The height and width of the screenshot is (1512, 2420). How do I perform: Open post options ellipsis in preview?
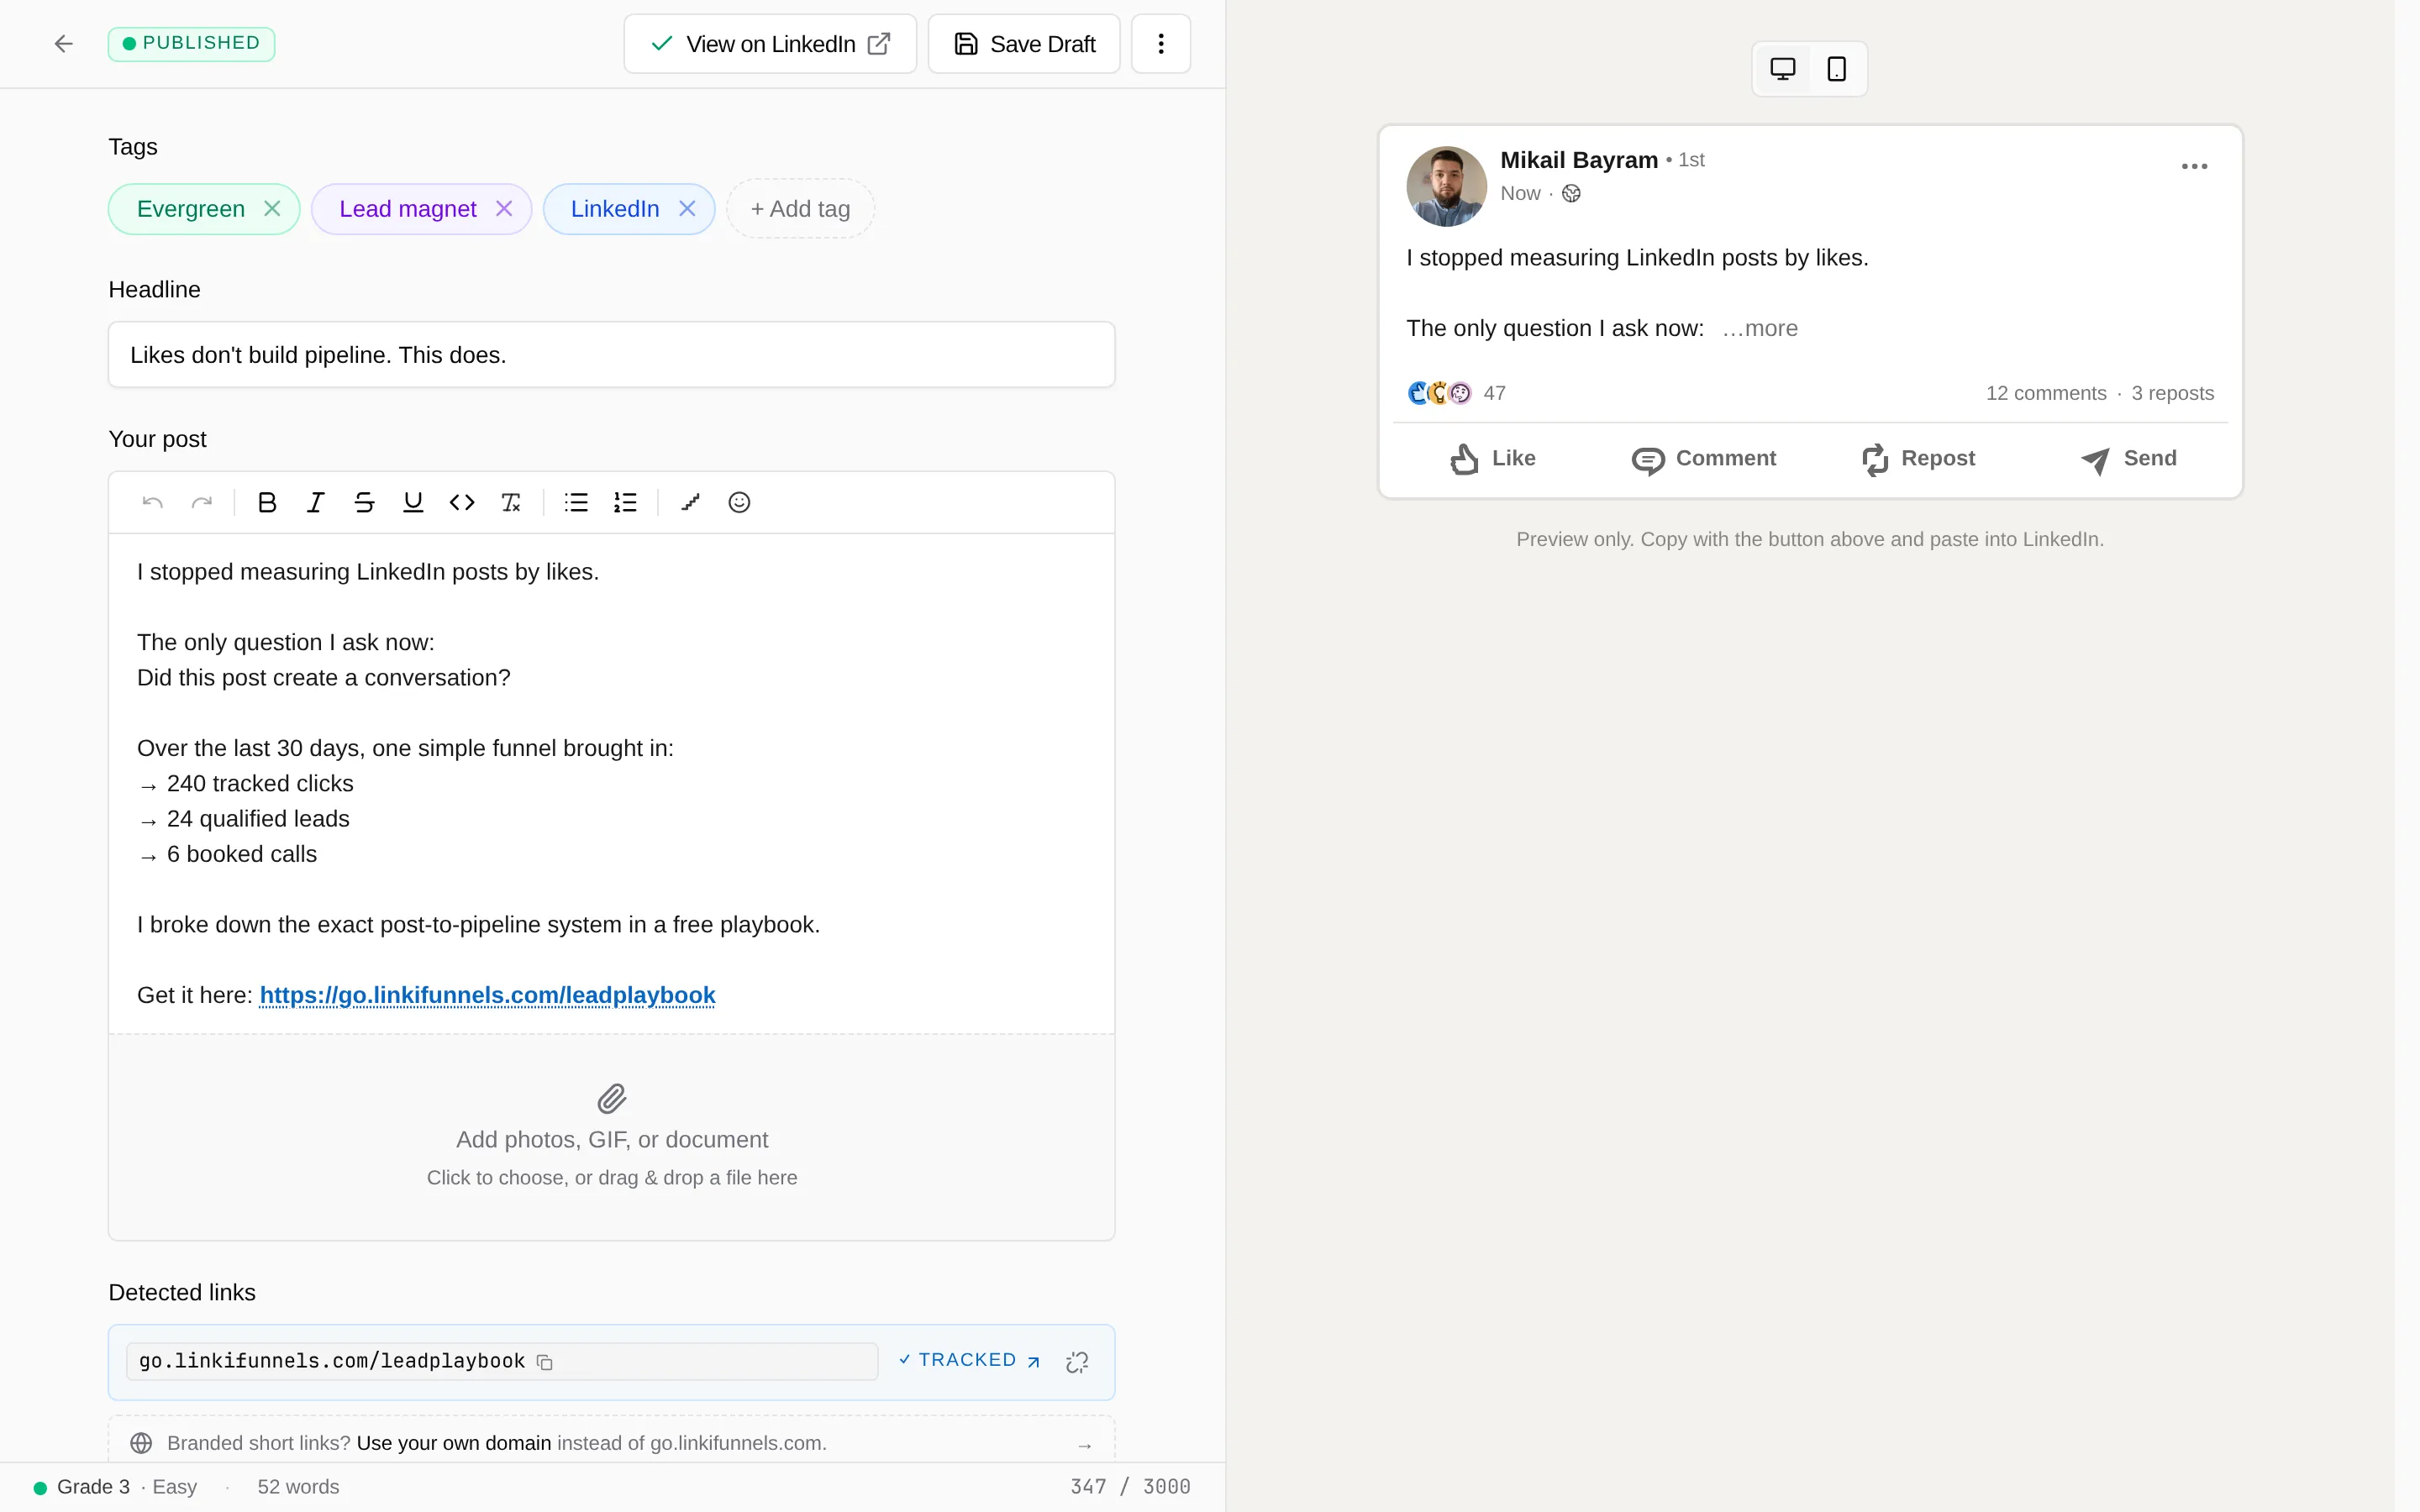pos(2194,166)
